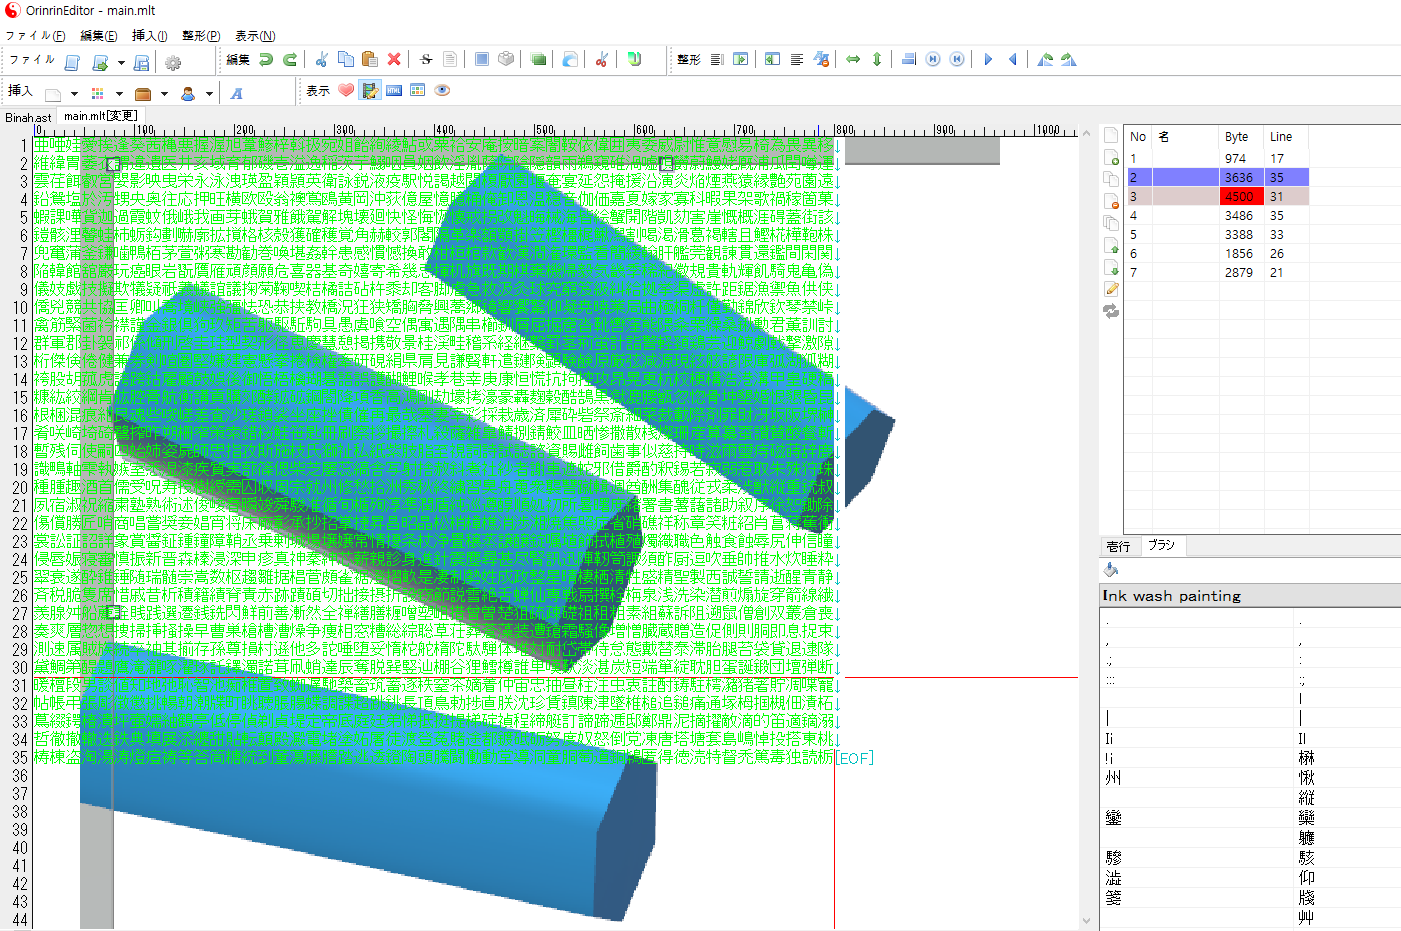Toggle the HTML view button
Viewport: 1401px width, 931px height.
(x=394, y=91)
